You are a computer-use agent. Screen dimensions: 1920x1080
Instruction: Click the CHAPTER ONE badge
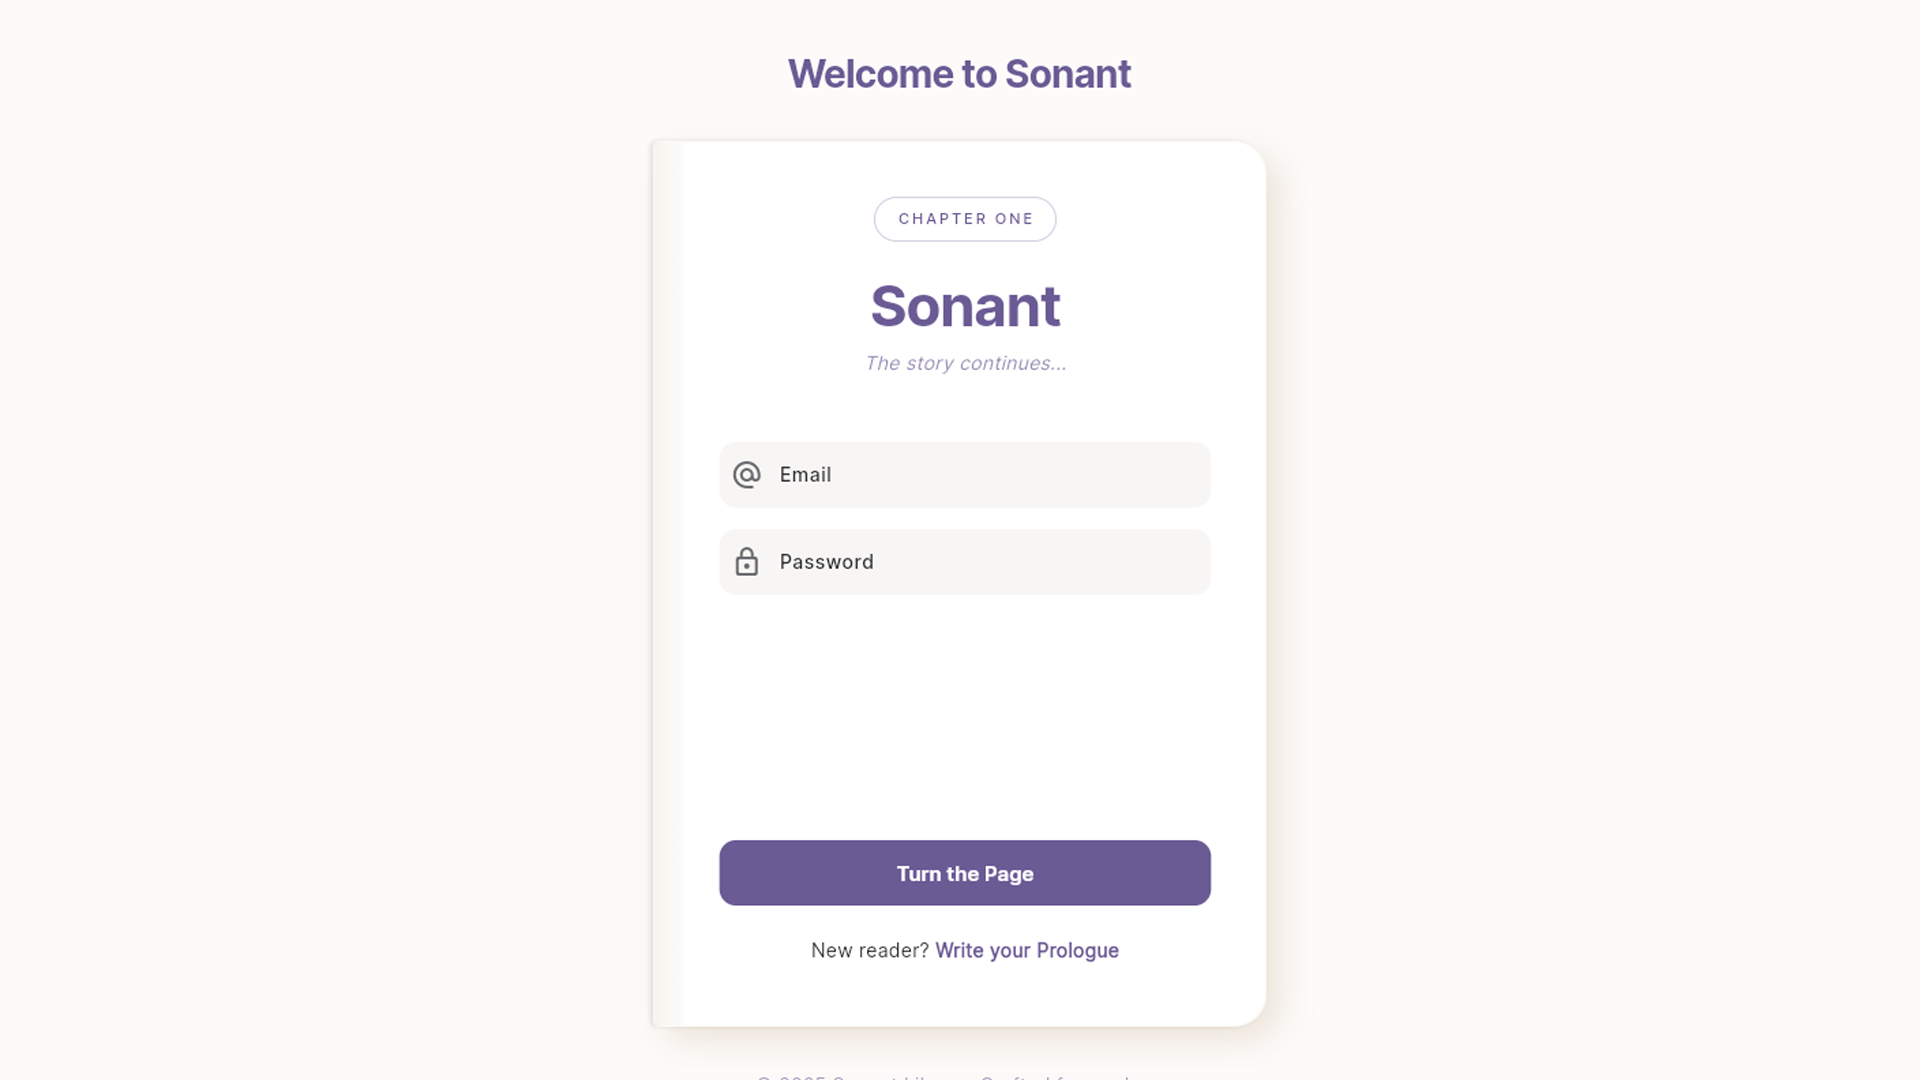964,219
